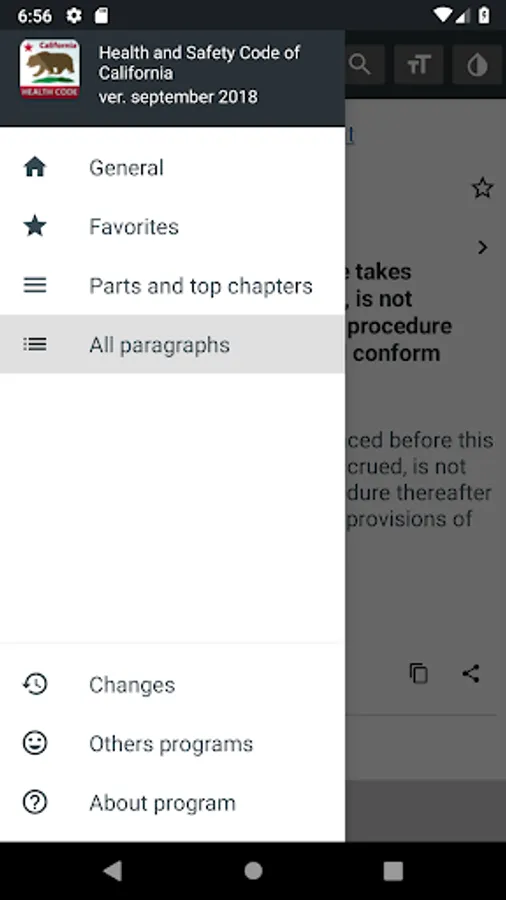This screenshot has width=506, height=900.
Task: Open About program help entry
Action: coord(172,802)
